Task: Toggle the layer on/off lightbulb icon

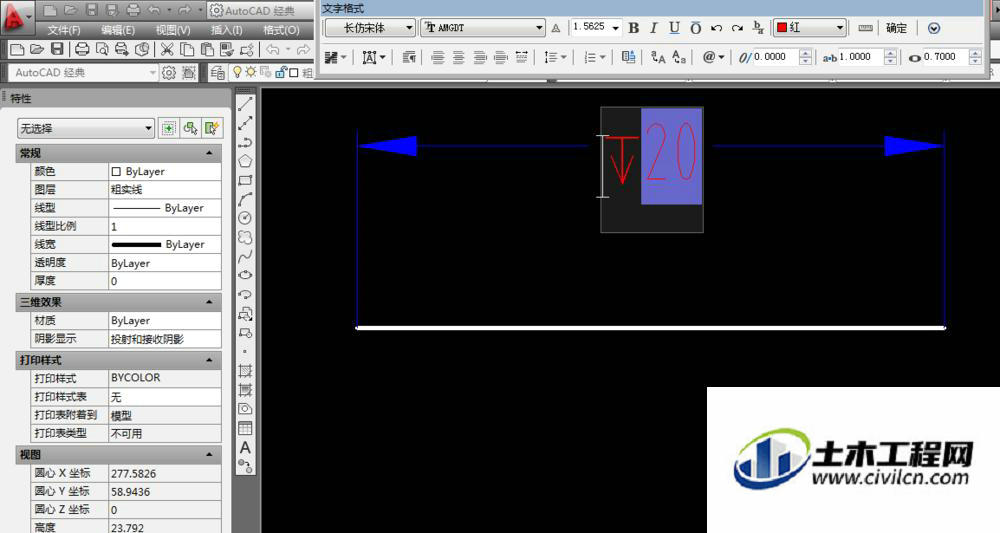Action: tap(237, 72)
